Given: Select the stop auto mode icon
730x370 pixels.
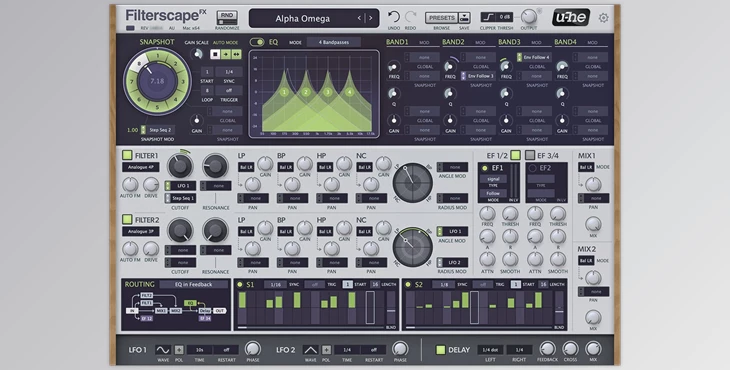Looking at the screenshot, I should tap(215, 54).
